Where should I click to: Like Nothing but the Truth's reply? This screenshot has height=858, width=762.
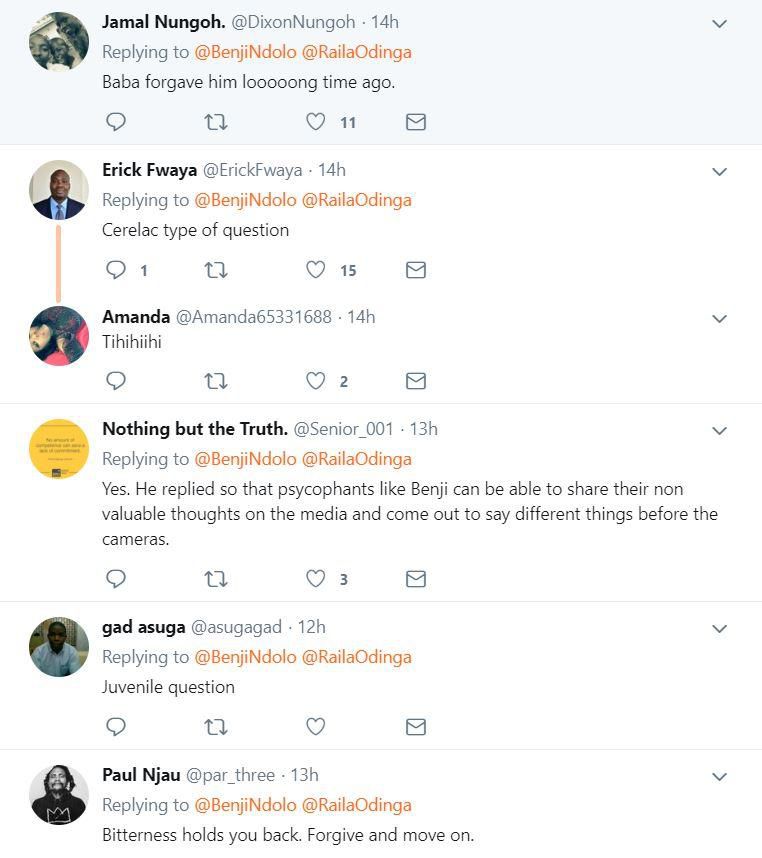click(315, 578)
